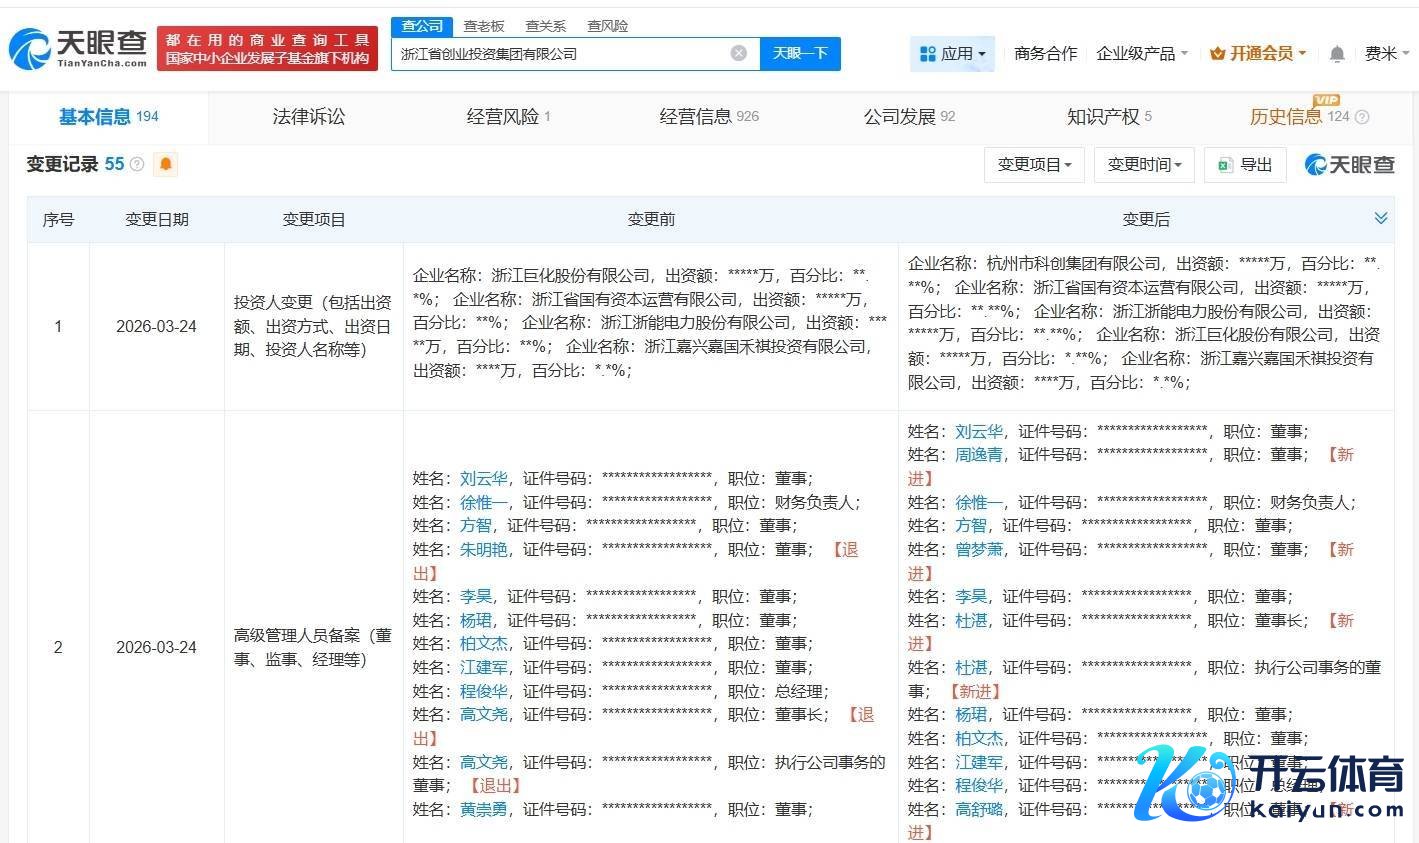Switch to the 法律诉讼 tab
Screen dimensions: 1419x843
pyautogui.click(x=308, y=117)
